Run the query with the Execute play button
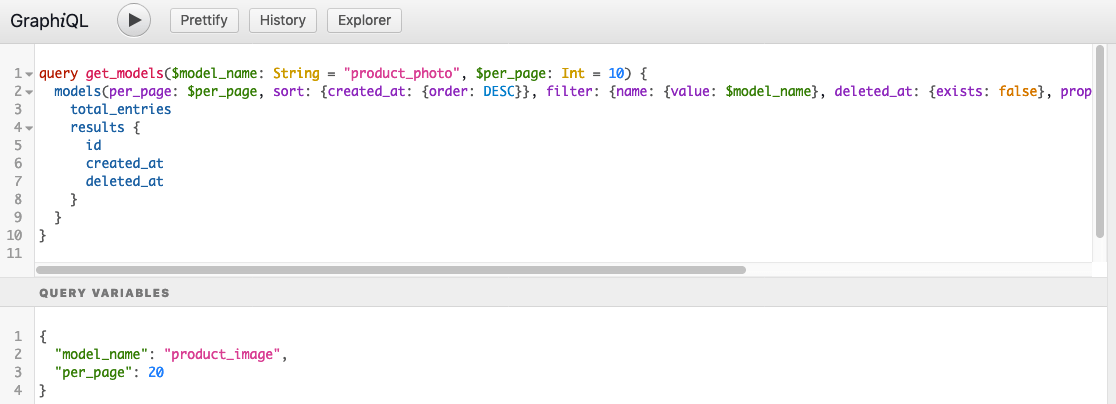Viewport: 1116px width, 404px height. click(134, 19)
